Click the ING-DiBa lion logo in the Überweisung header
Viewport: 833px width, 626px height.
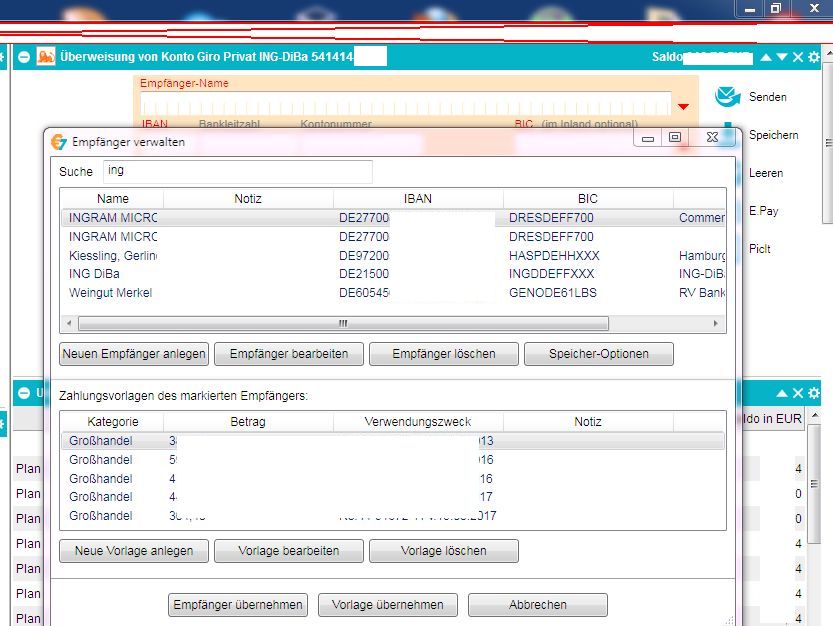[46, 56]
